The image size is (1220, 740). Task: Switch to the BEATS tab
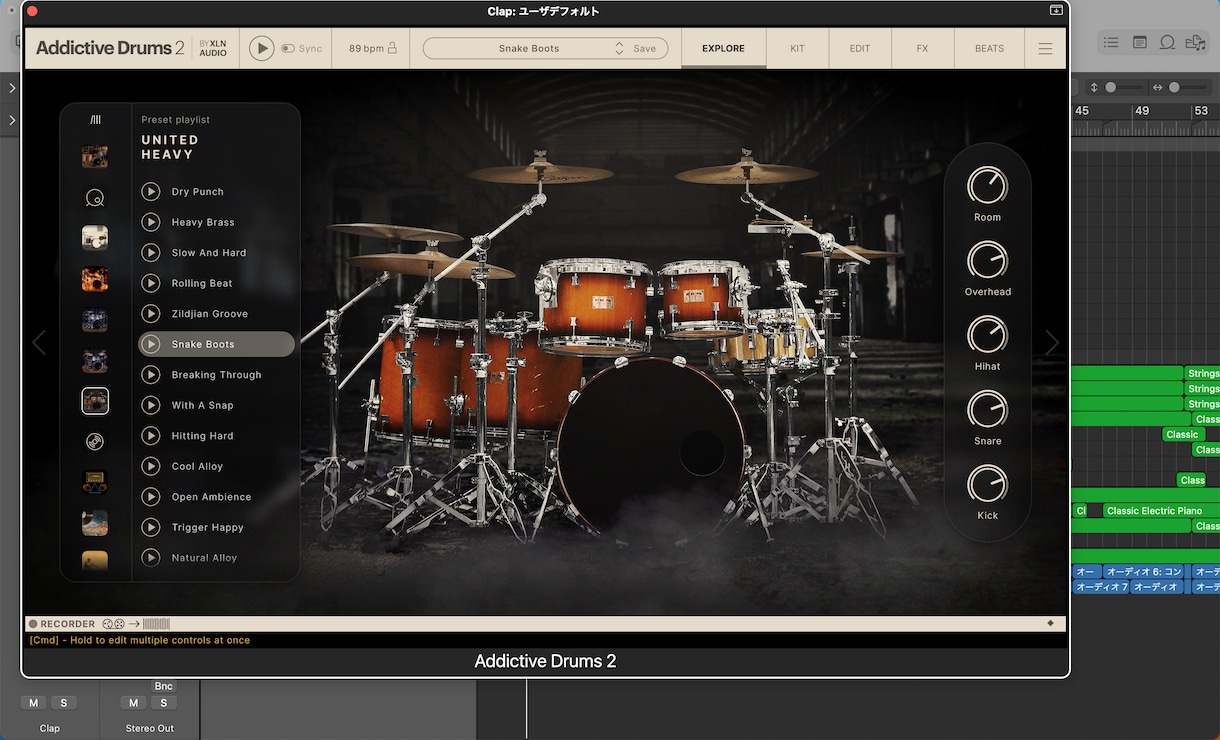989,48
